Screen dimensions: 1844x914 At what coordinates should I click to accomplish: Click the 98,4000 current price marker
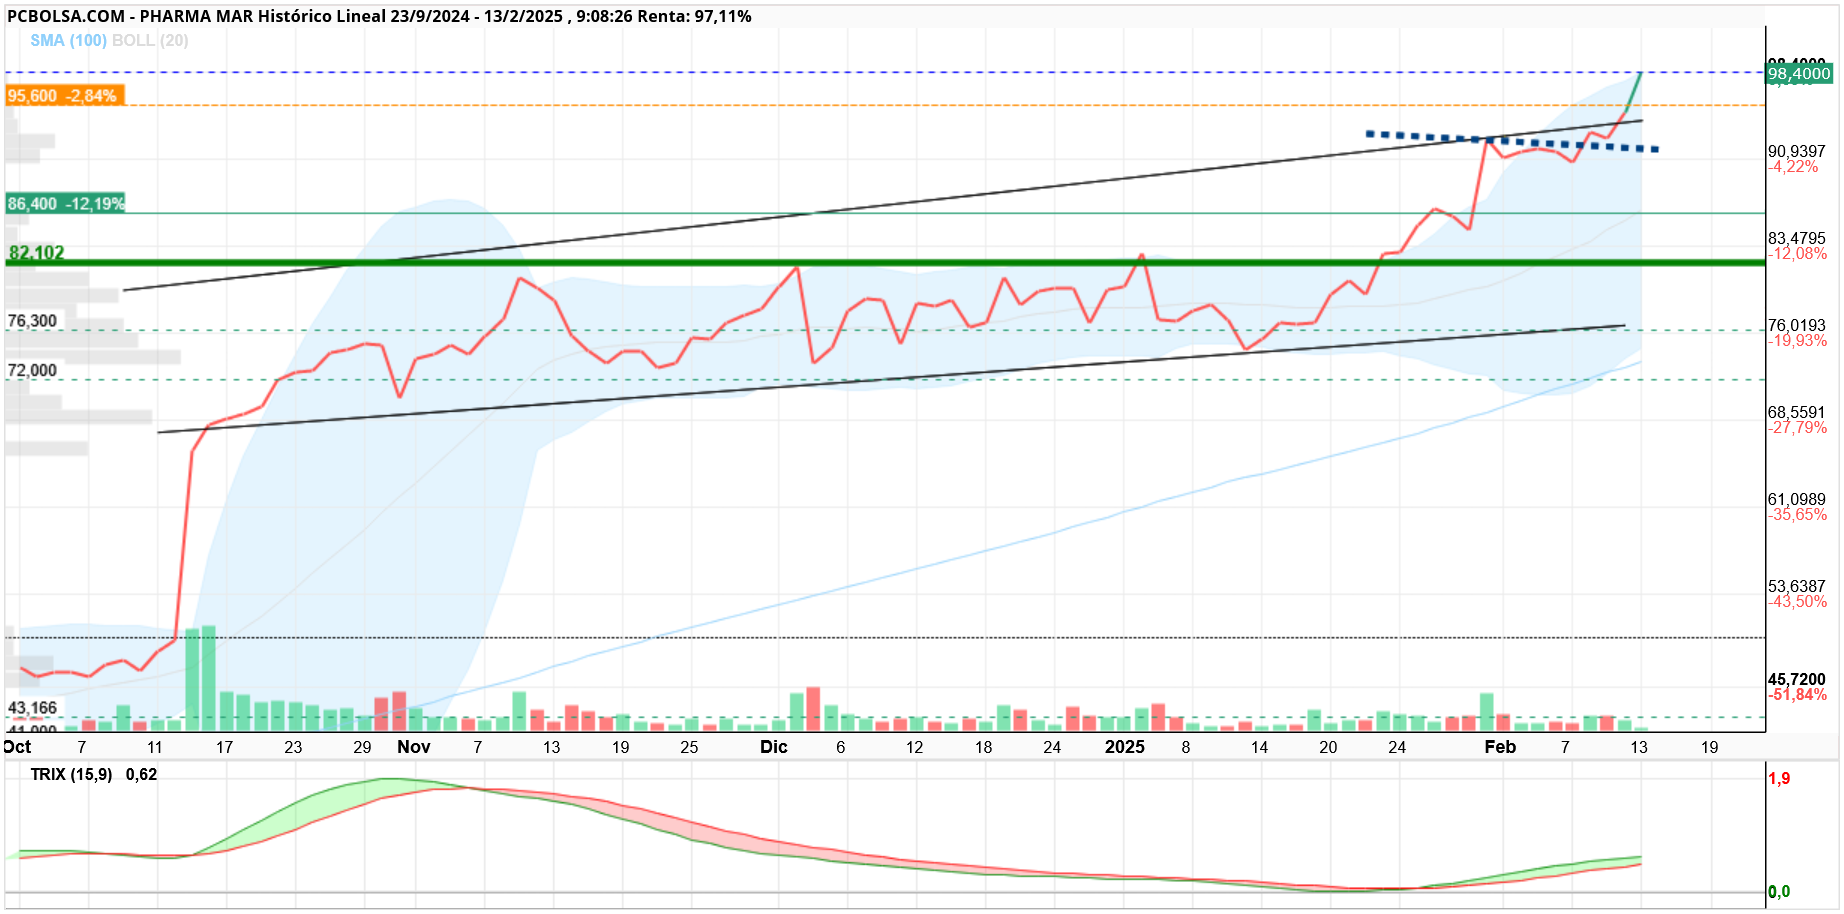coord(1799,74)
